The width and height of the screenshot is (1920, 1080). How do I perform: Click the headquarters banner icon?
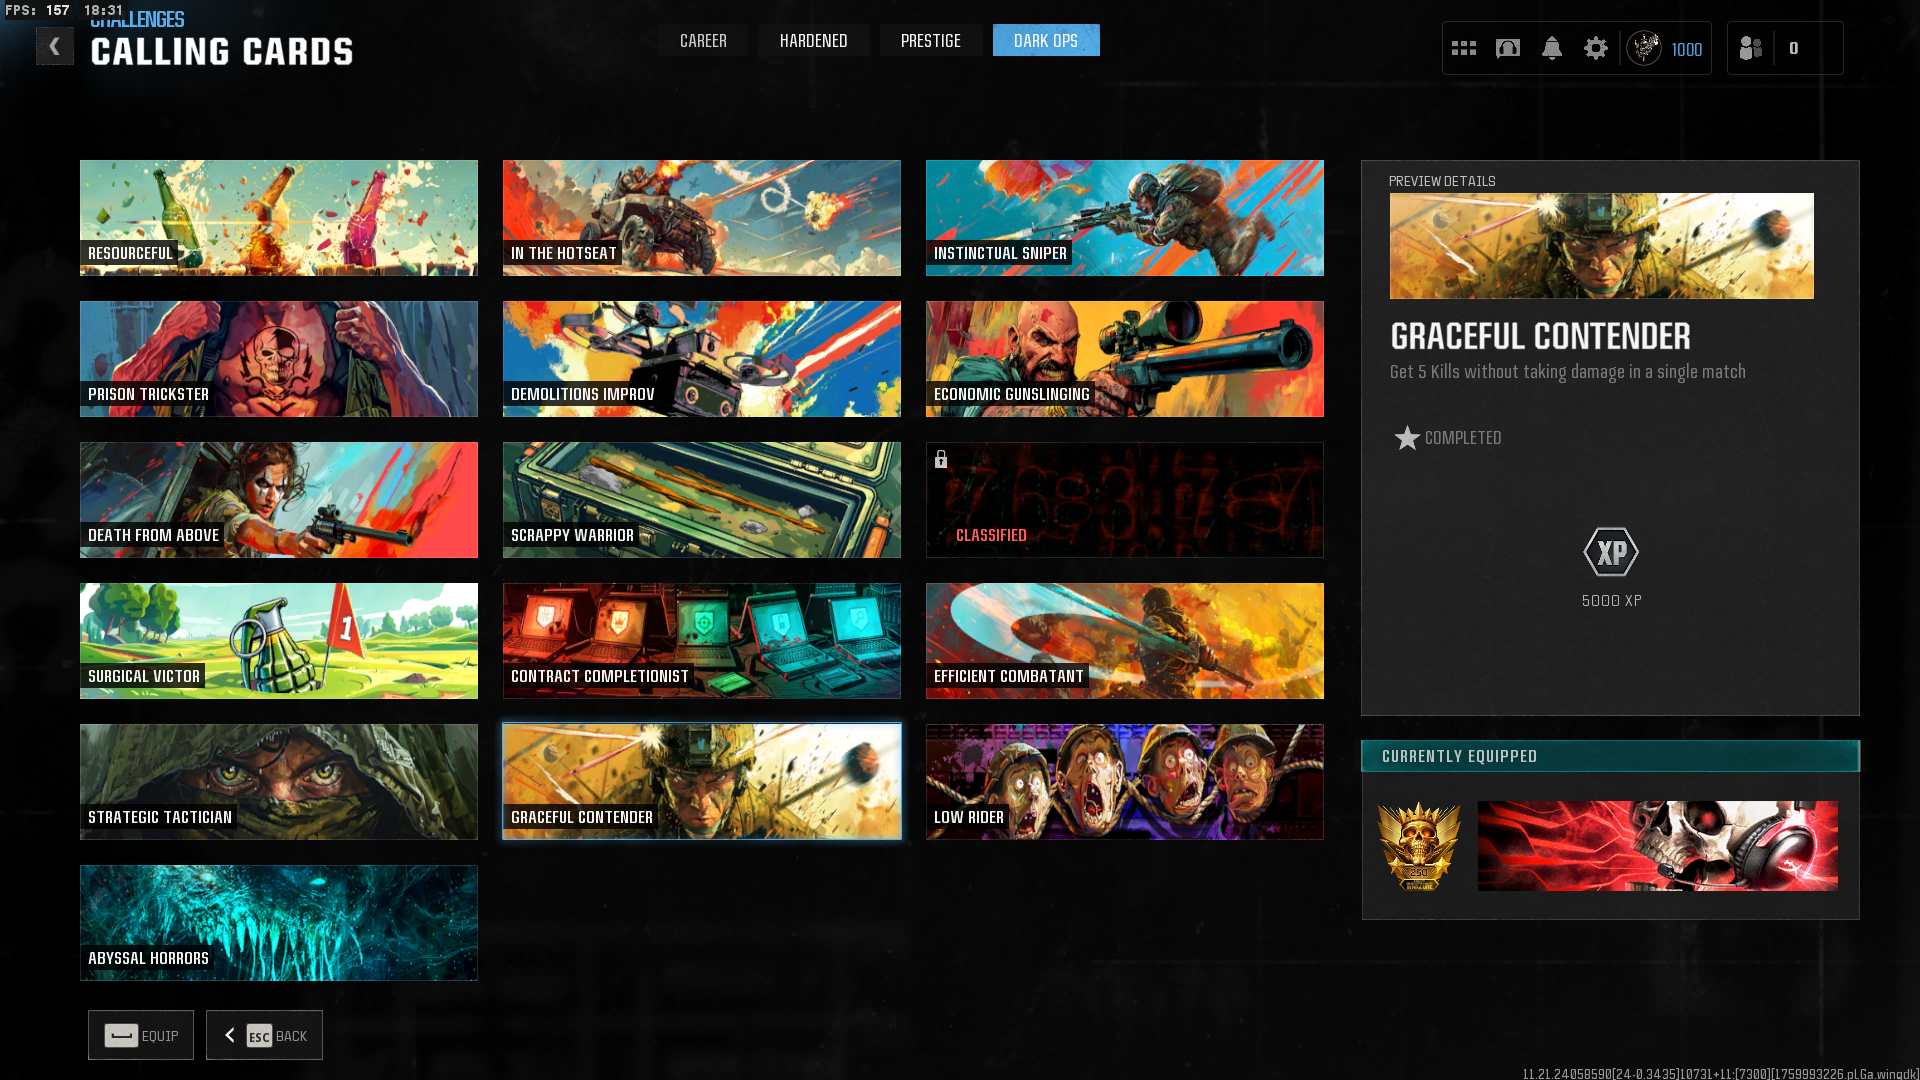click(x=1508, y=48)
